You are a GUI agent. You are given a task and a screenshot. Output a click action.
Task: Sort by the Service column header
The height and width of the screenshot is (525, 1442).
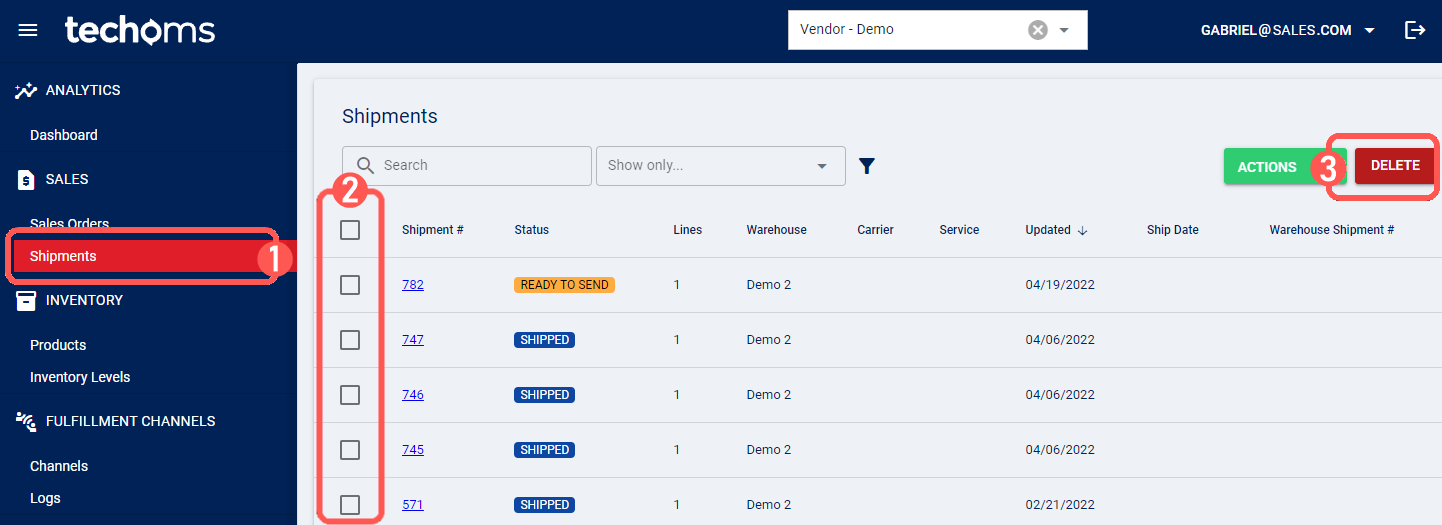tap(959, 230)
